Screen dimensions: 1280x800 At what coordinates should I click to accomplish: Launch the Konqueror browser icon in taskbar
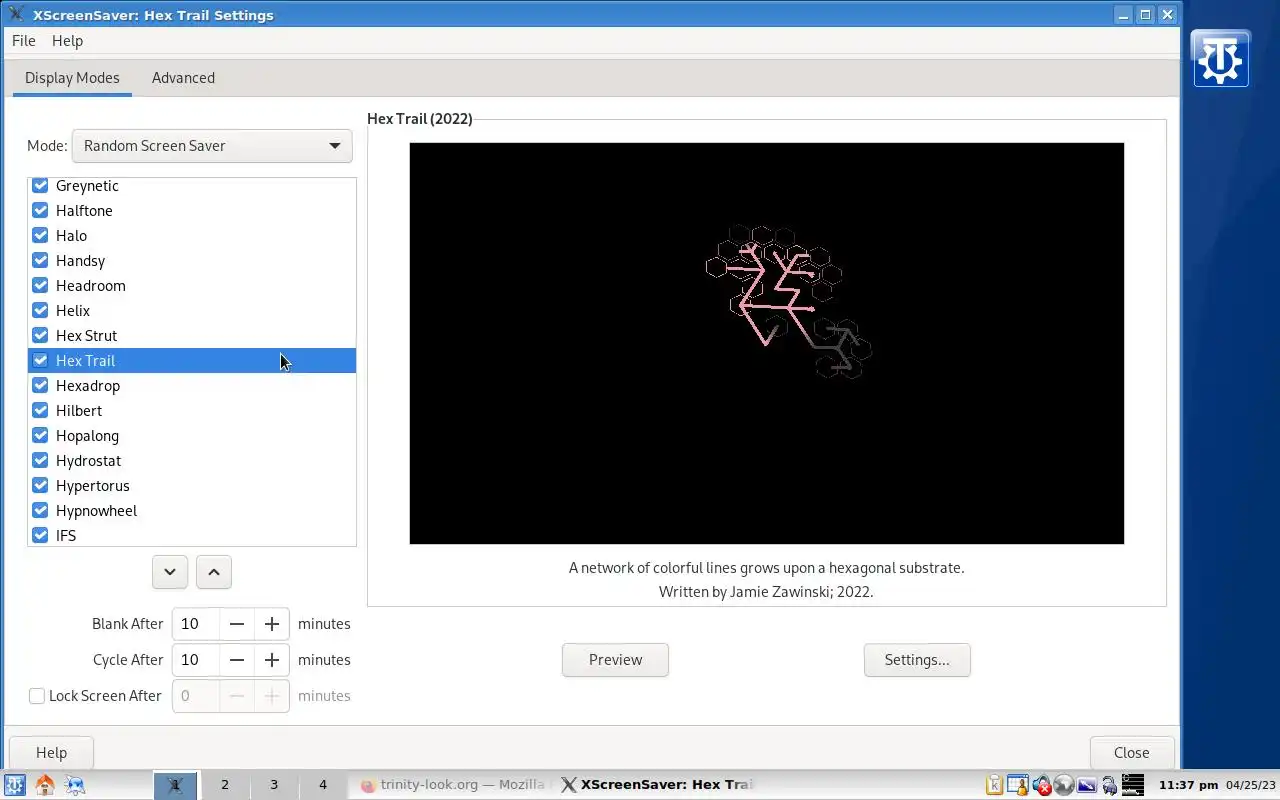click(x=75, y=785)
